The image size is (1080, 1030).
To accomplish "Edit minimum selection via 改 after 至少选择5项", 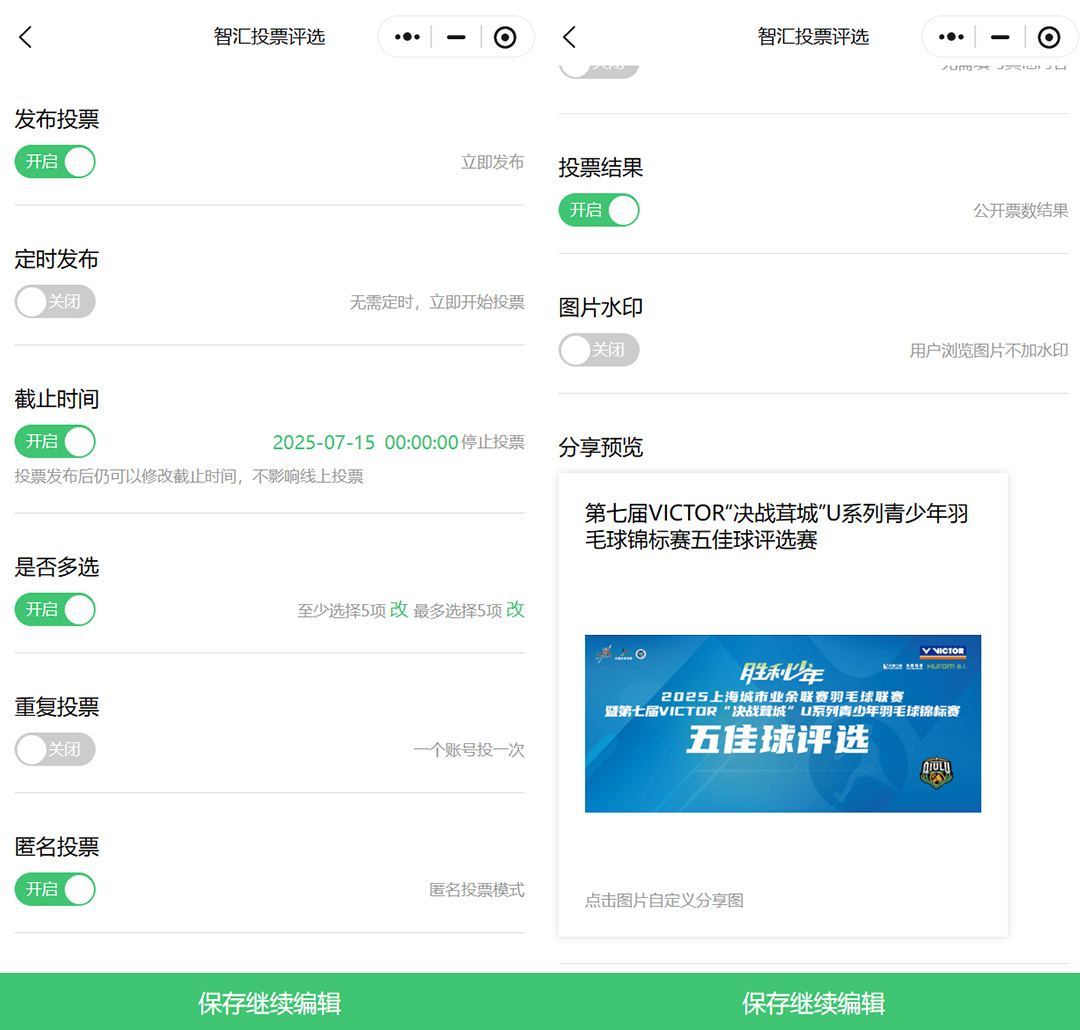I will (x=399, y=610).
